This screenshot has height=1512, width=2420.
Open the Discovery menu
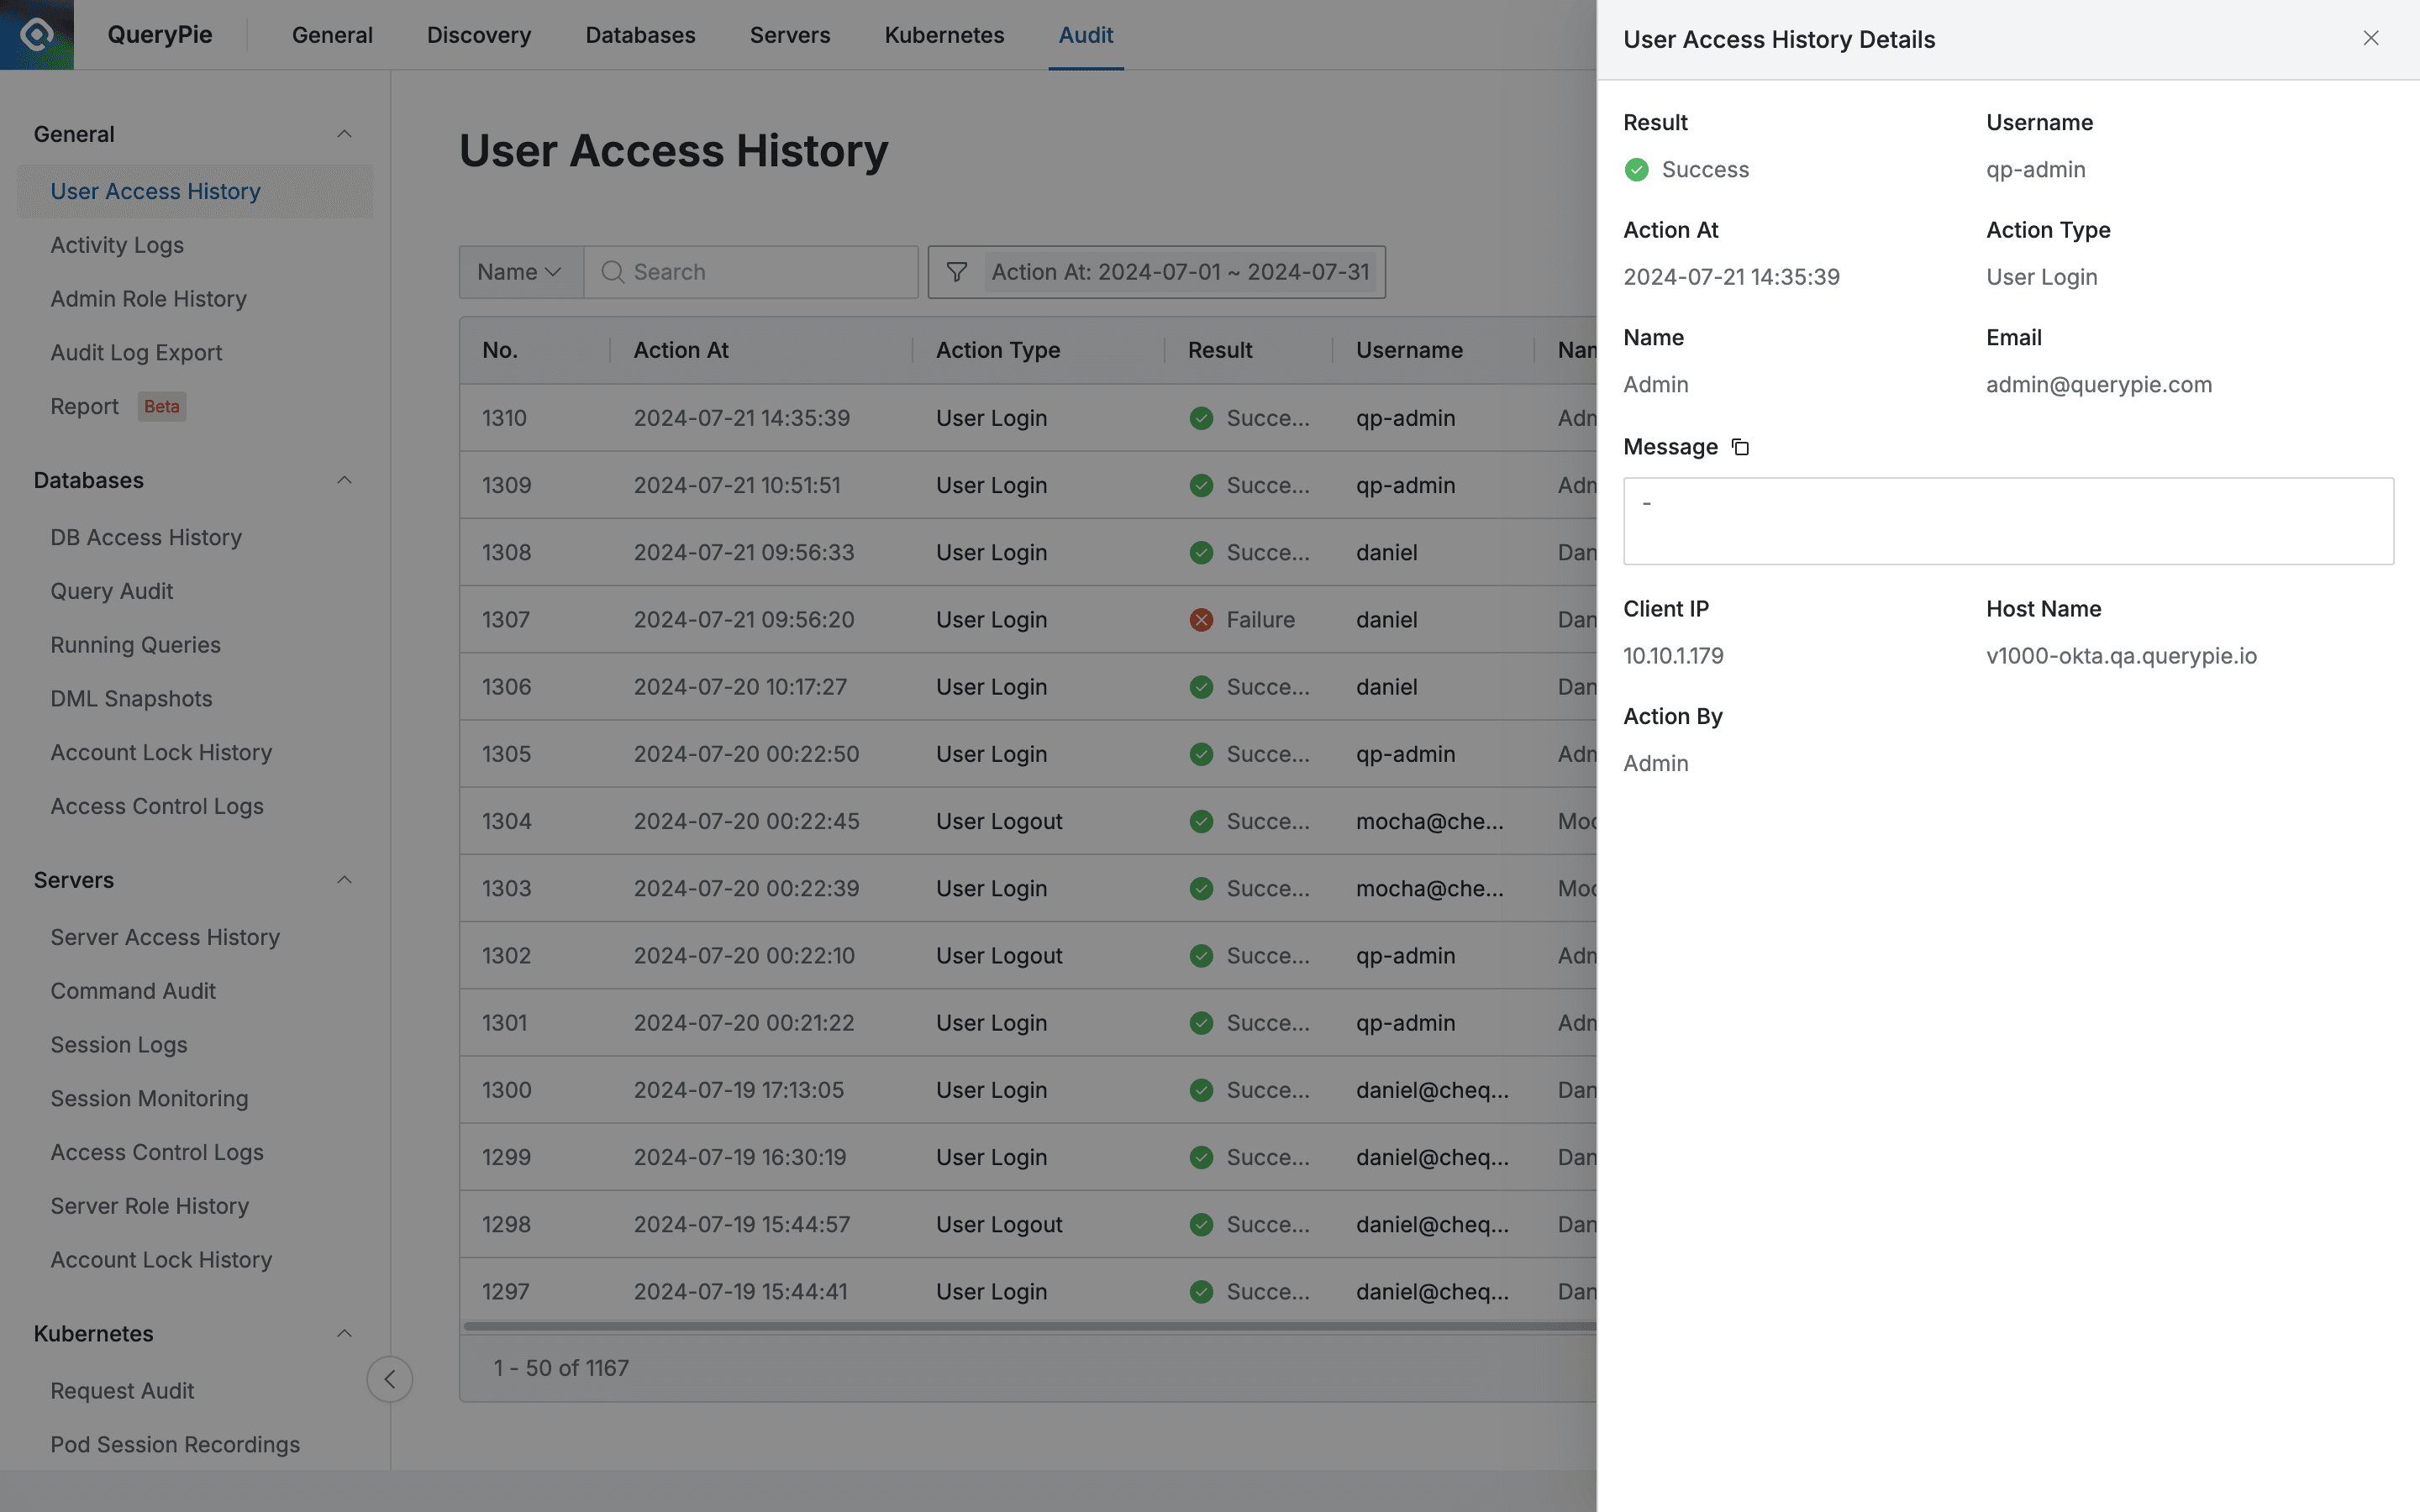[x=478, y=35]
